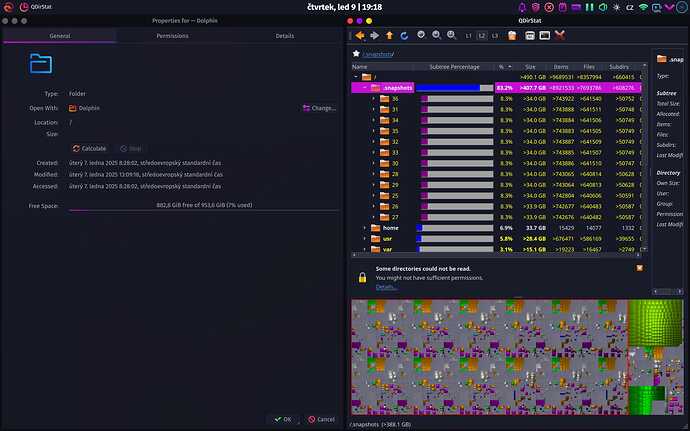Go forward in QDirStat navigation history
The image size is (690, 431).
tap(374, 36)
